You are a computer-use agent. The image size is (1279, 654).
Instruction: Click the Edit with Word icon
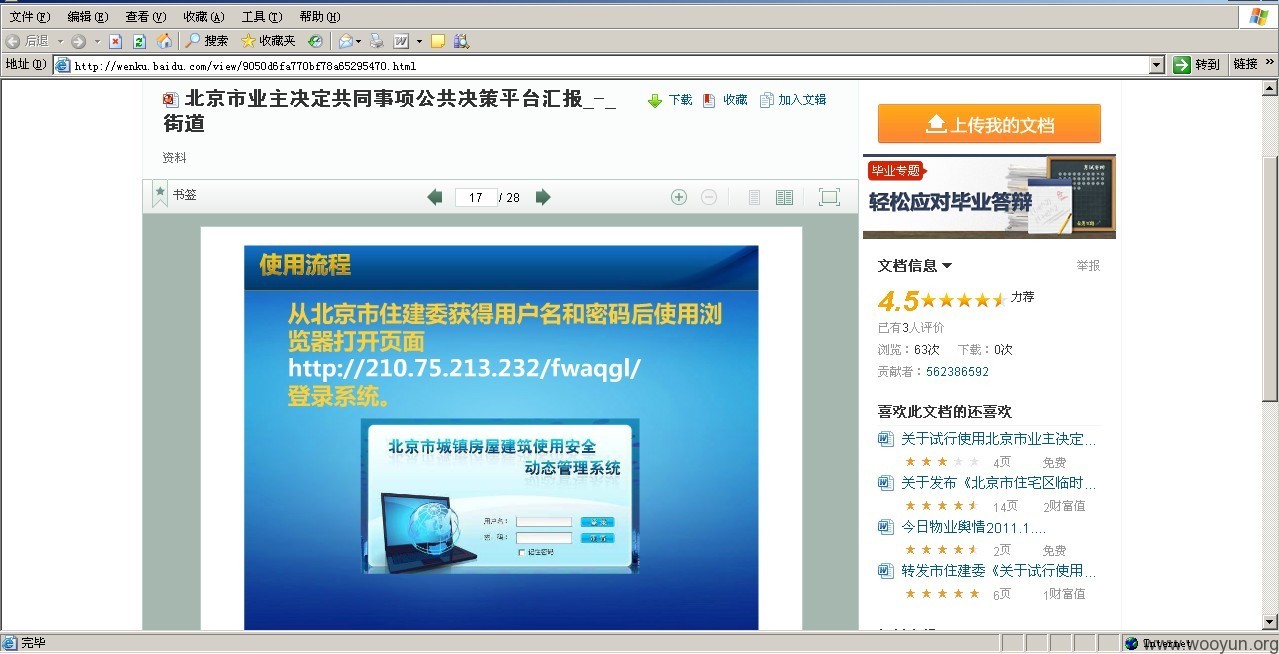click(401, 41)
